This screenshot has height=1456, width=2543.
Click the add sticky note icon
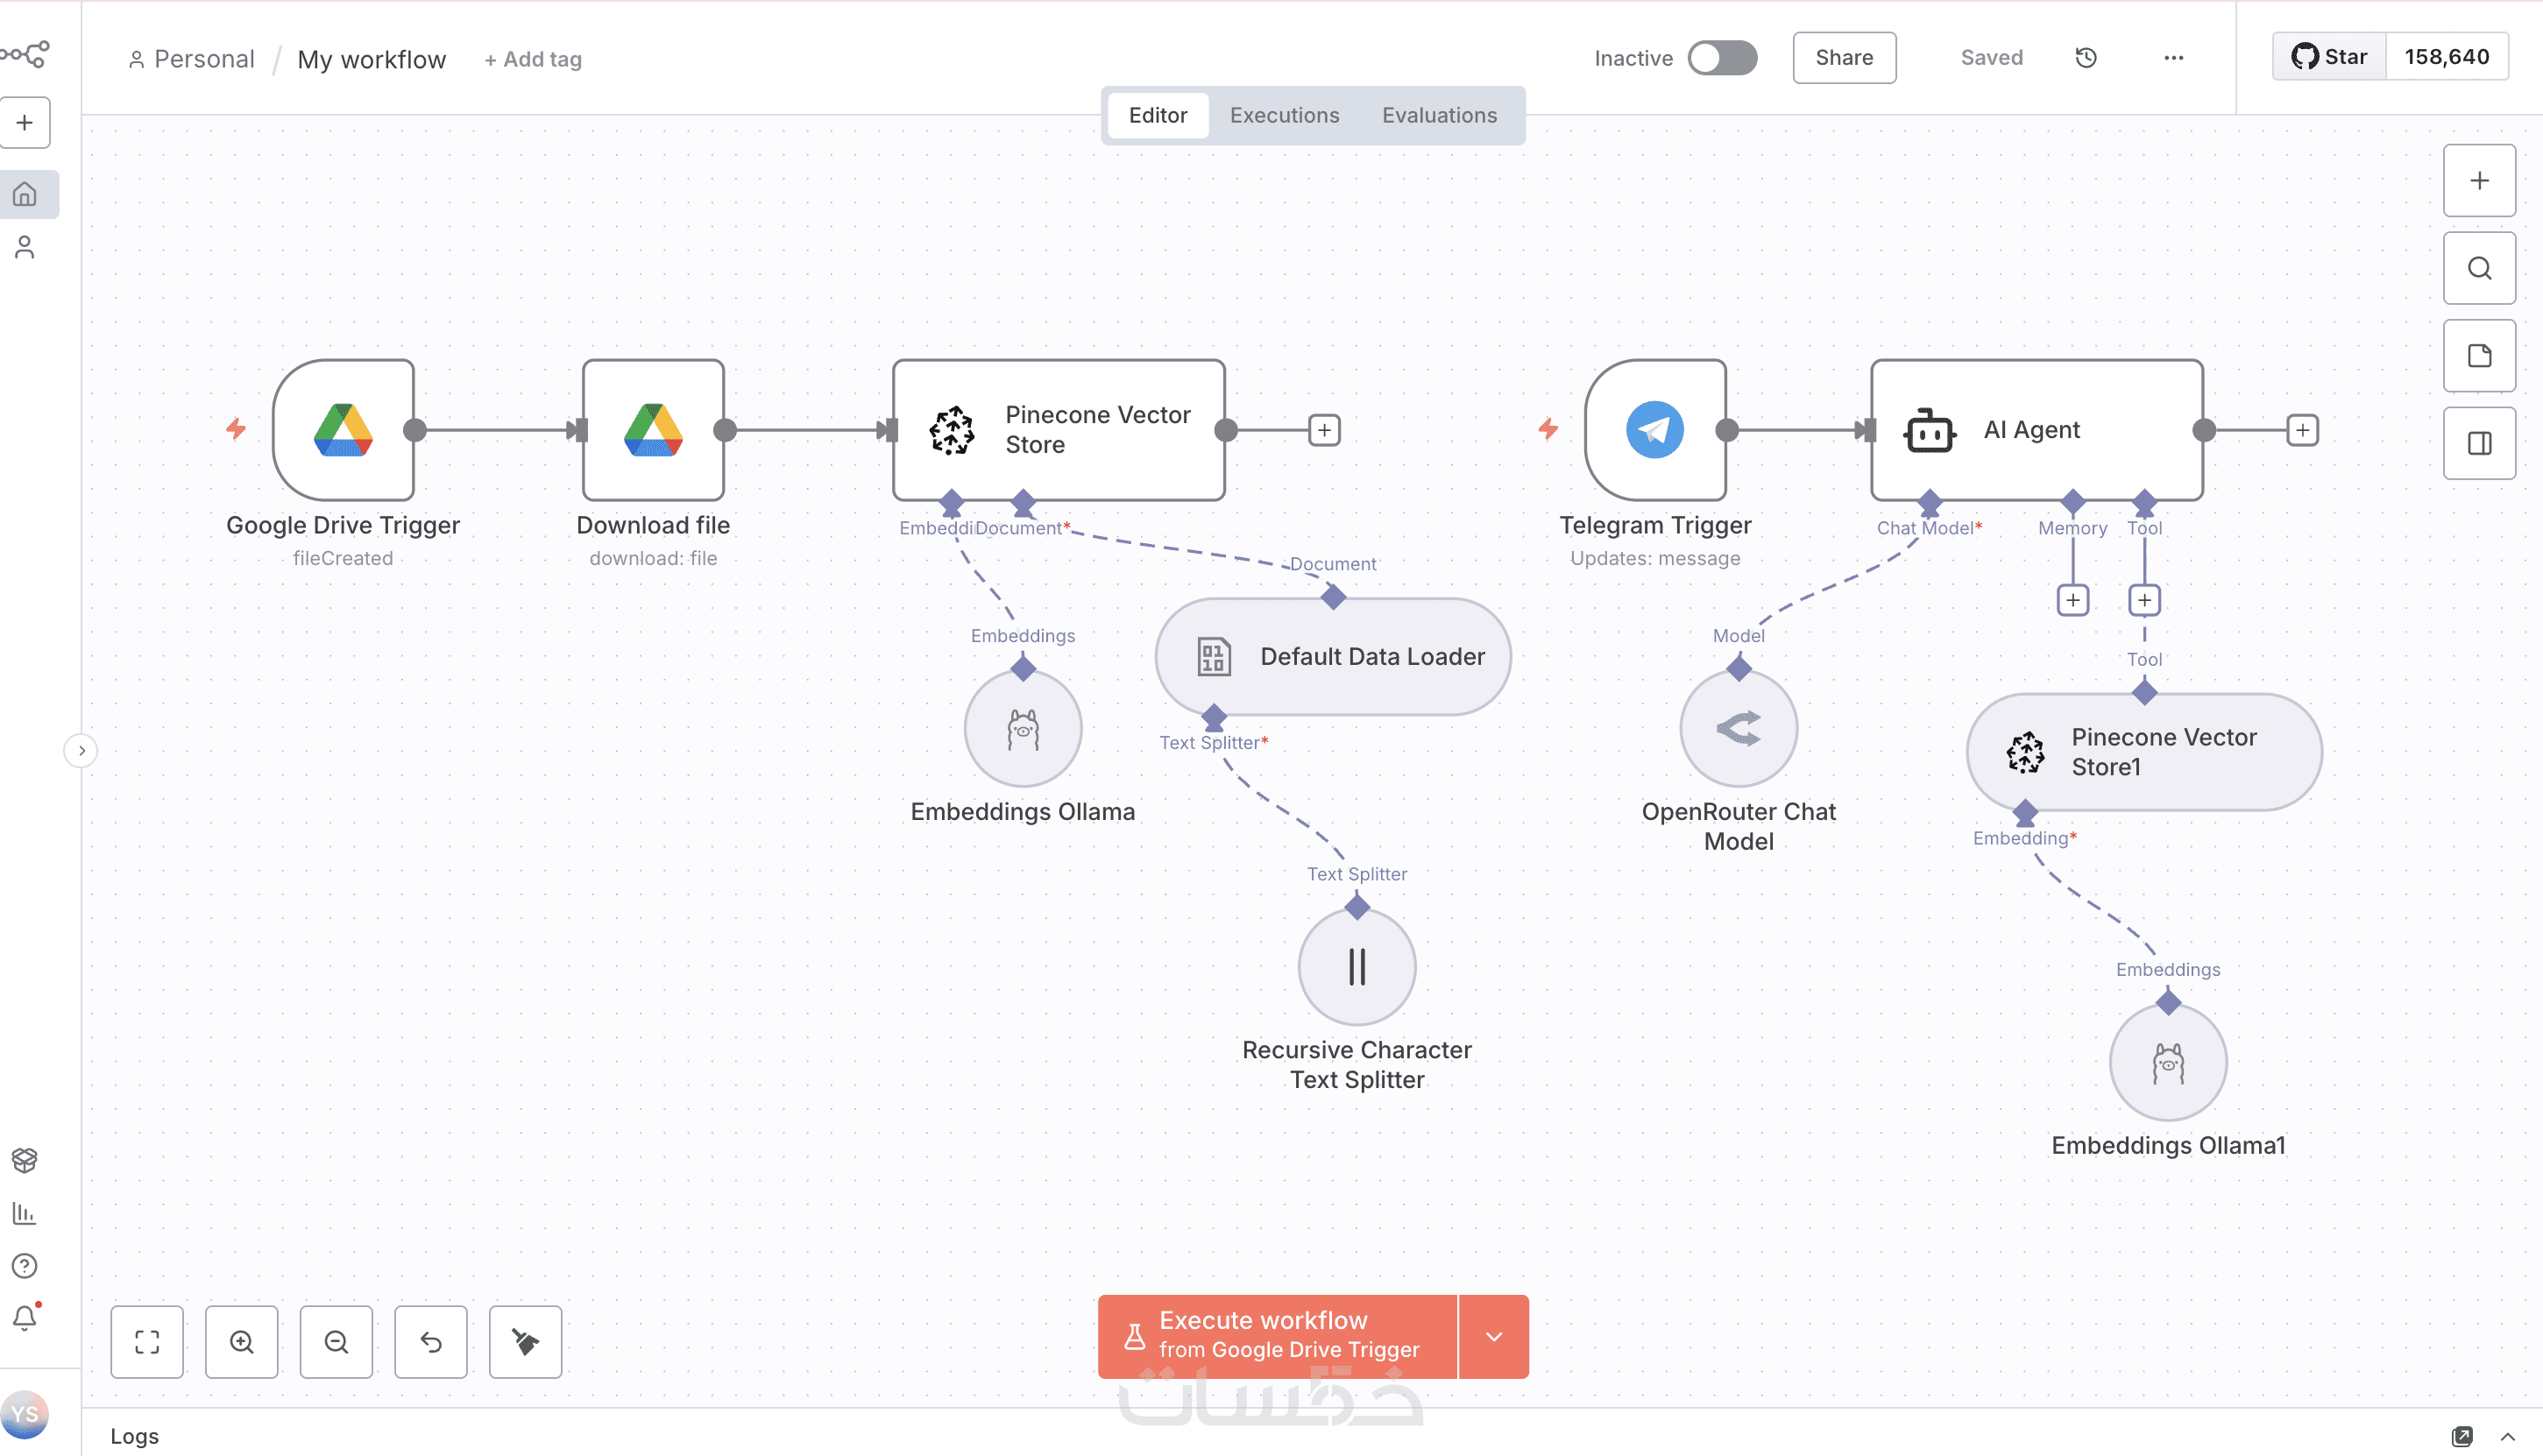click(x=2478, y=356)
